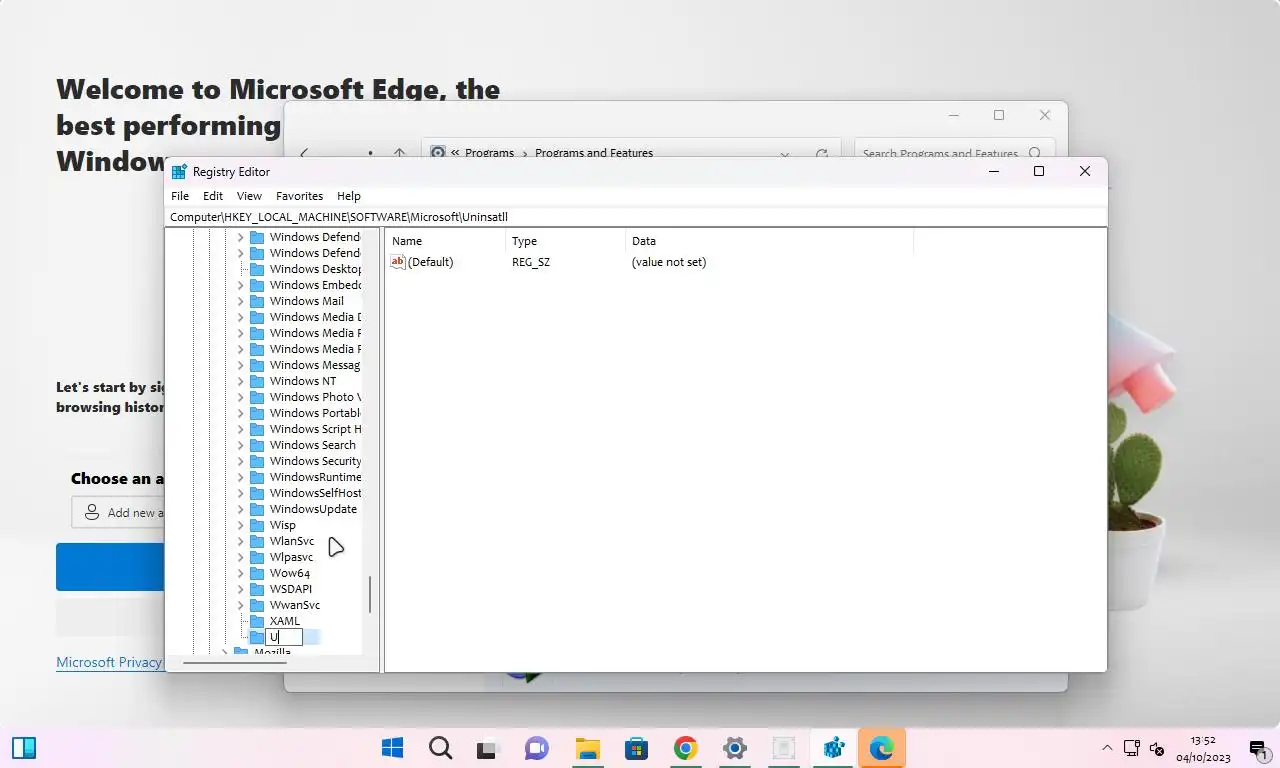Image resolution: width=1280 pixels, height=768 pixels.
Task: Select the Windows Media D key
Action: coord(315,317)
